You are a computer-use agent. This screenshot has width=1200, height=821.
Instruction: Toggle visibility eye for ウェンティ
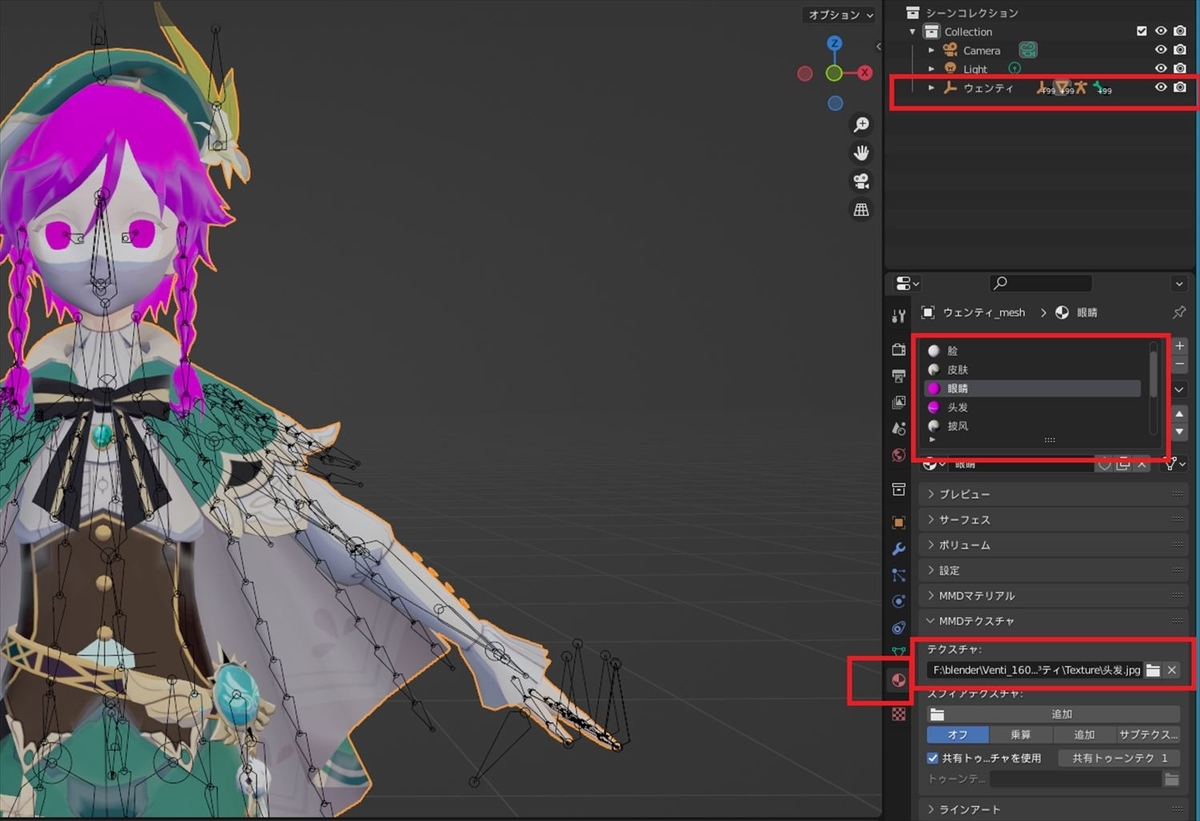point(1161,88)
